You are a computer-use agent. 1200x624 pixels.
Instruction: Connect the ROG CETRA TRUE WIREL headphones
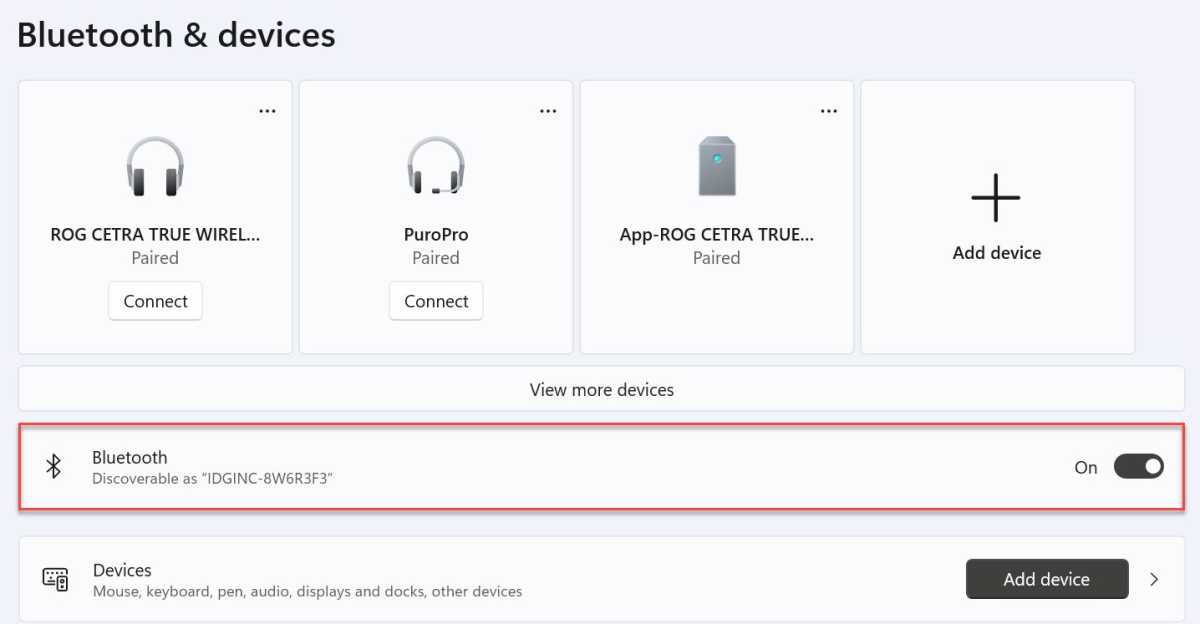(x=155, y=301)
